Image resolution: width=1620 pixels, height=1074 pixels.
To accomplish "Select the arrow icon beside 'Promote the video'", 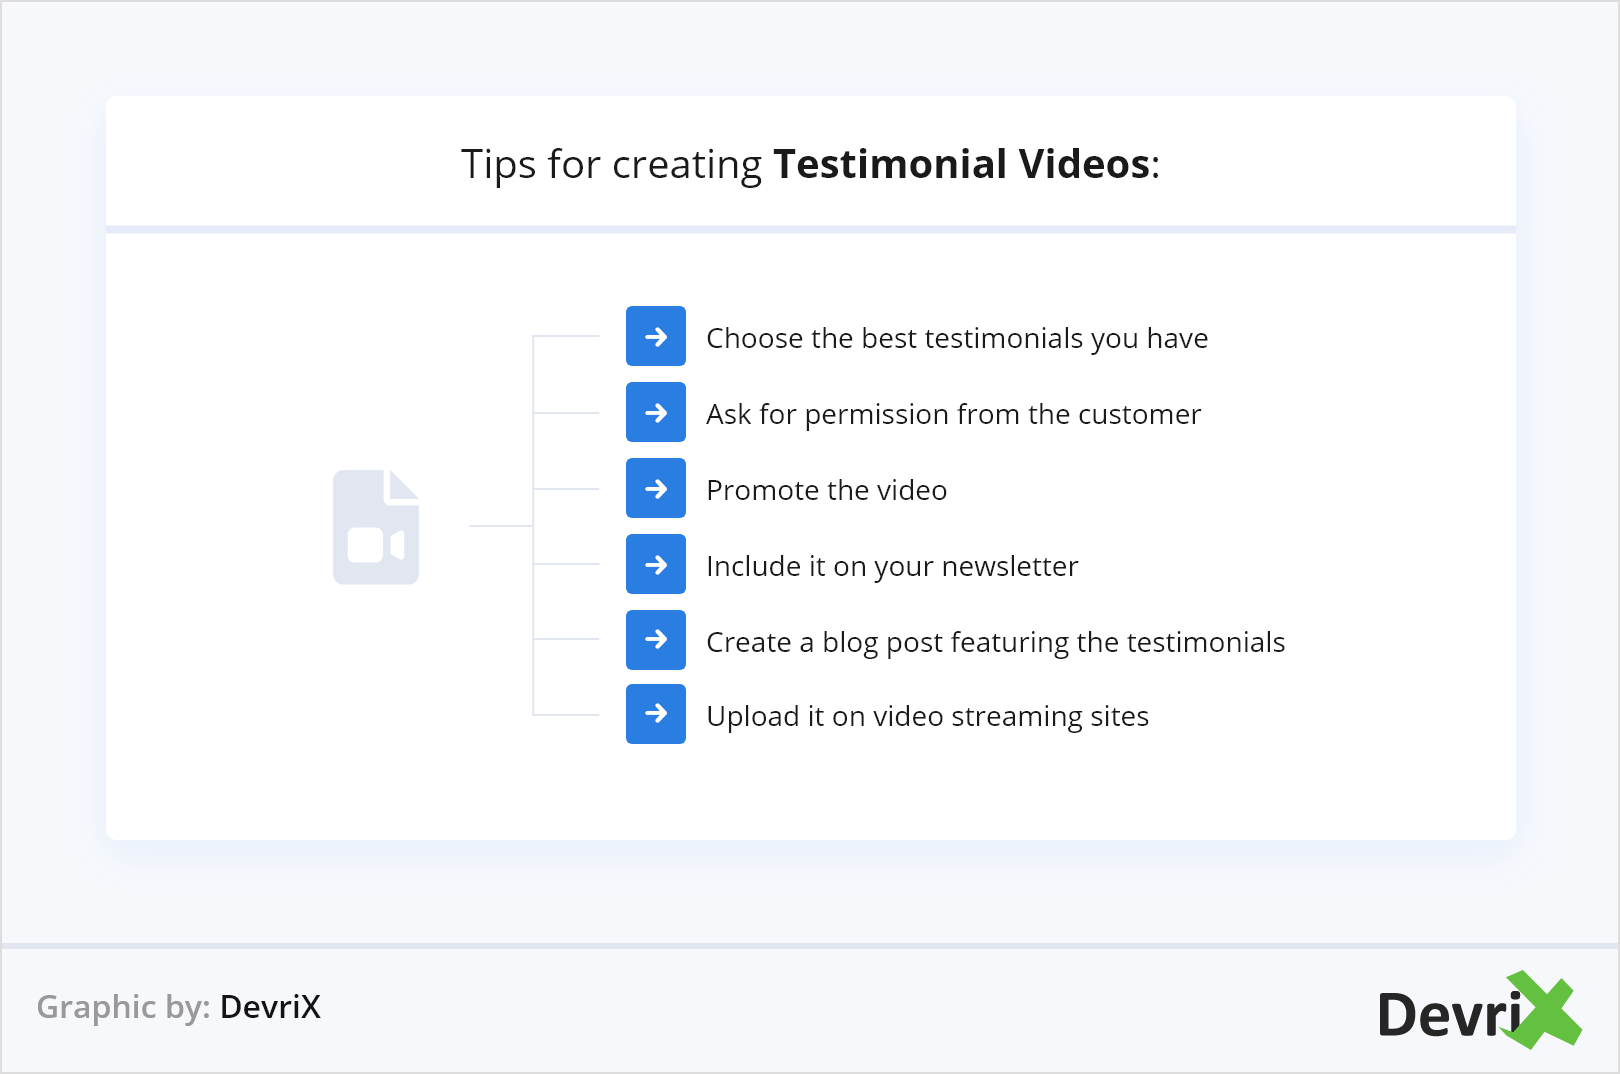I will [655, 488].
